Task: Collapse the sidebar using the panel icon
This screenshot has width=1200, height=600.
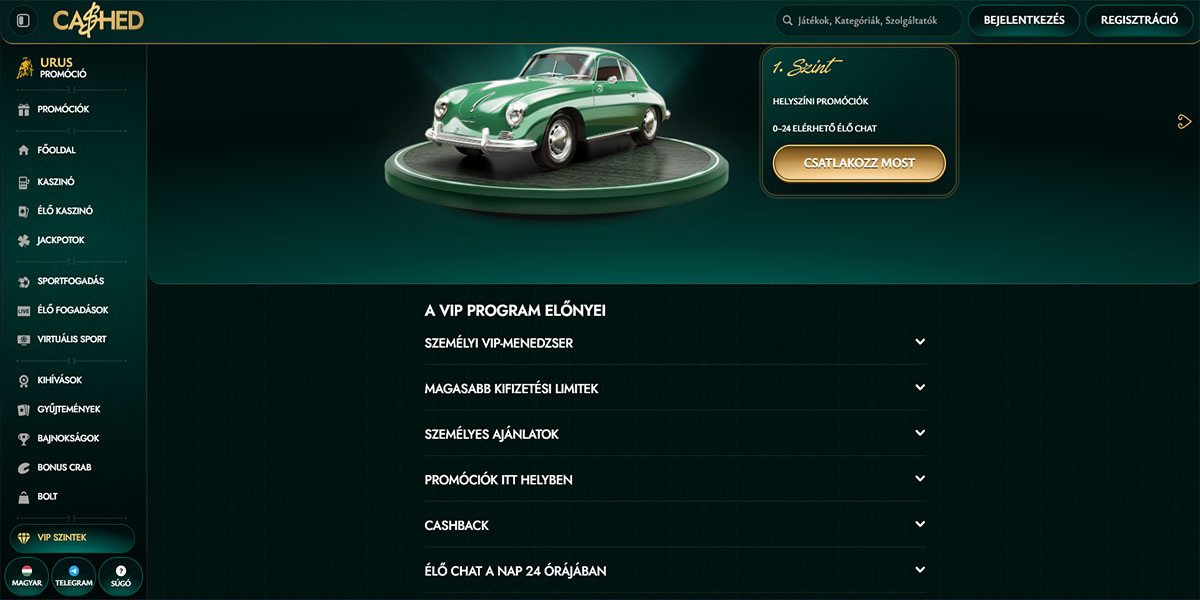Action: pyautogui.click(x=24, y=20)
